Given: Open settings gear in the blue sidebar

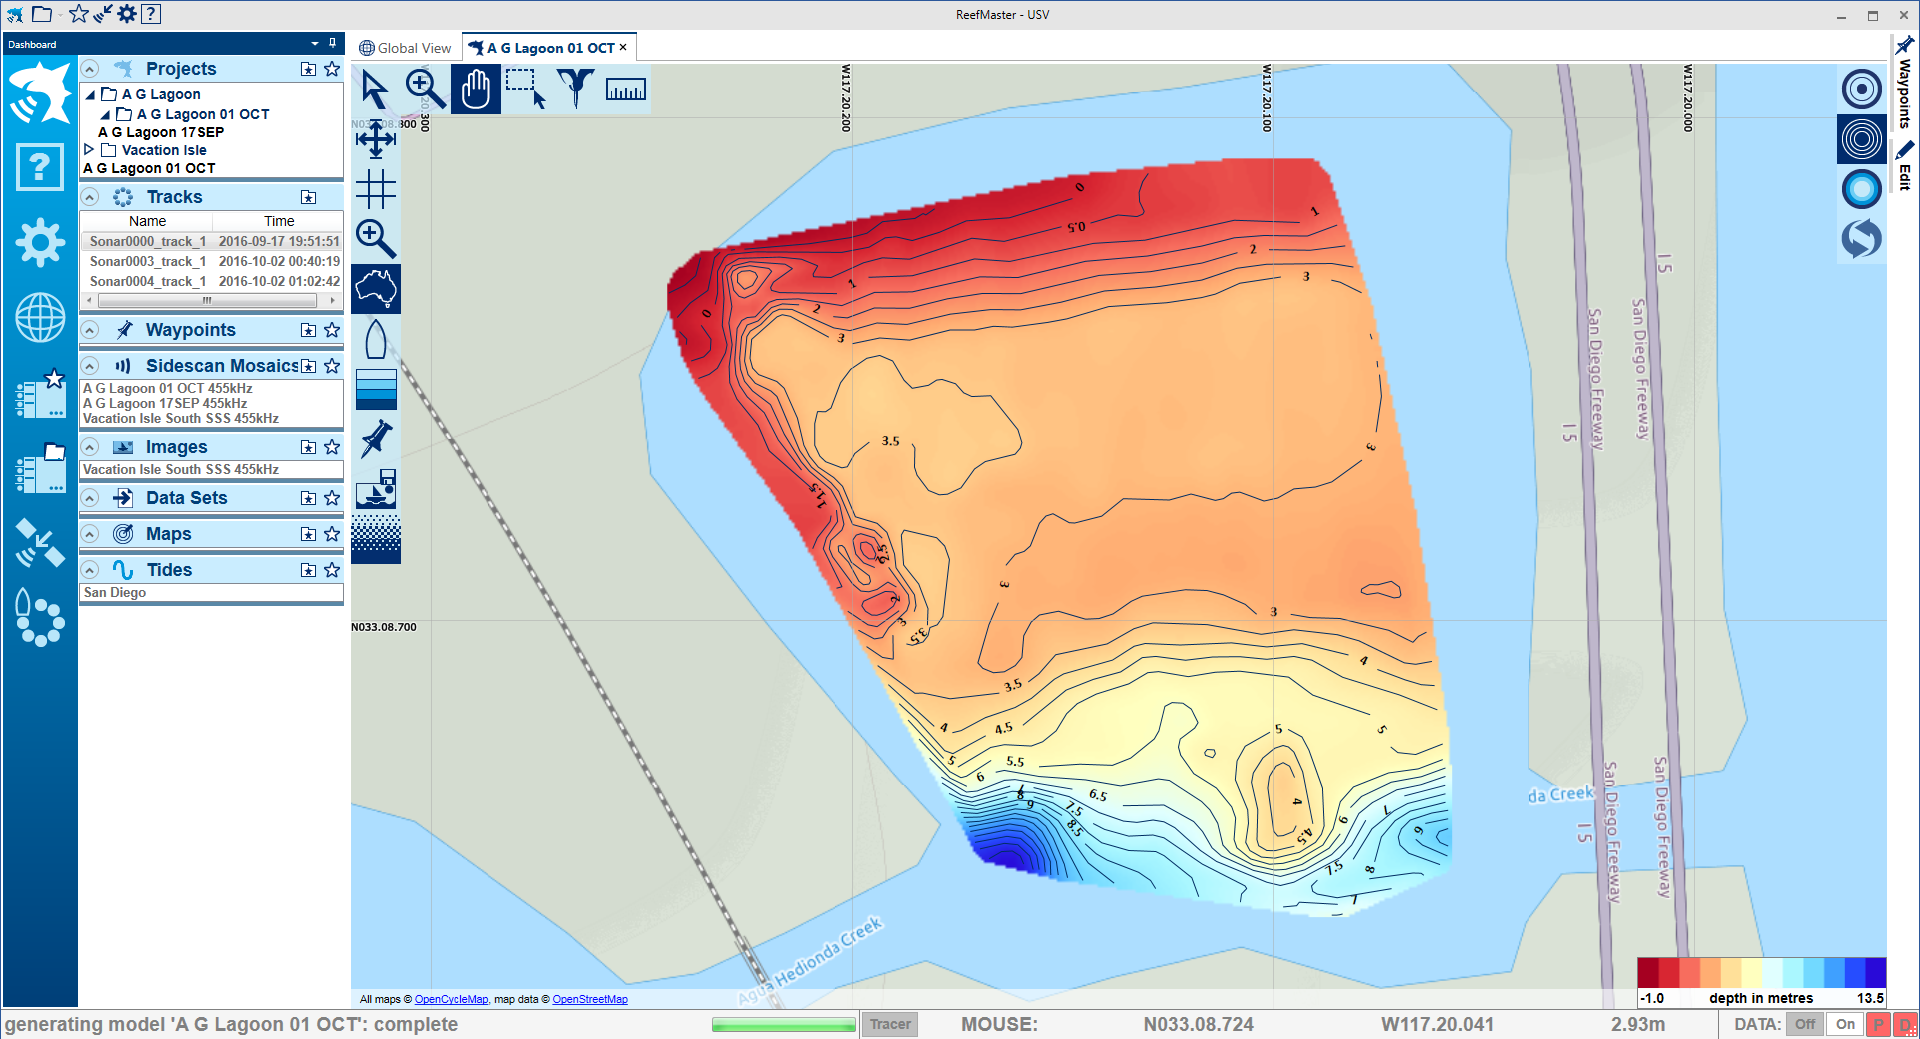Looking at the screenshot, I should pos(40,242).
